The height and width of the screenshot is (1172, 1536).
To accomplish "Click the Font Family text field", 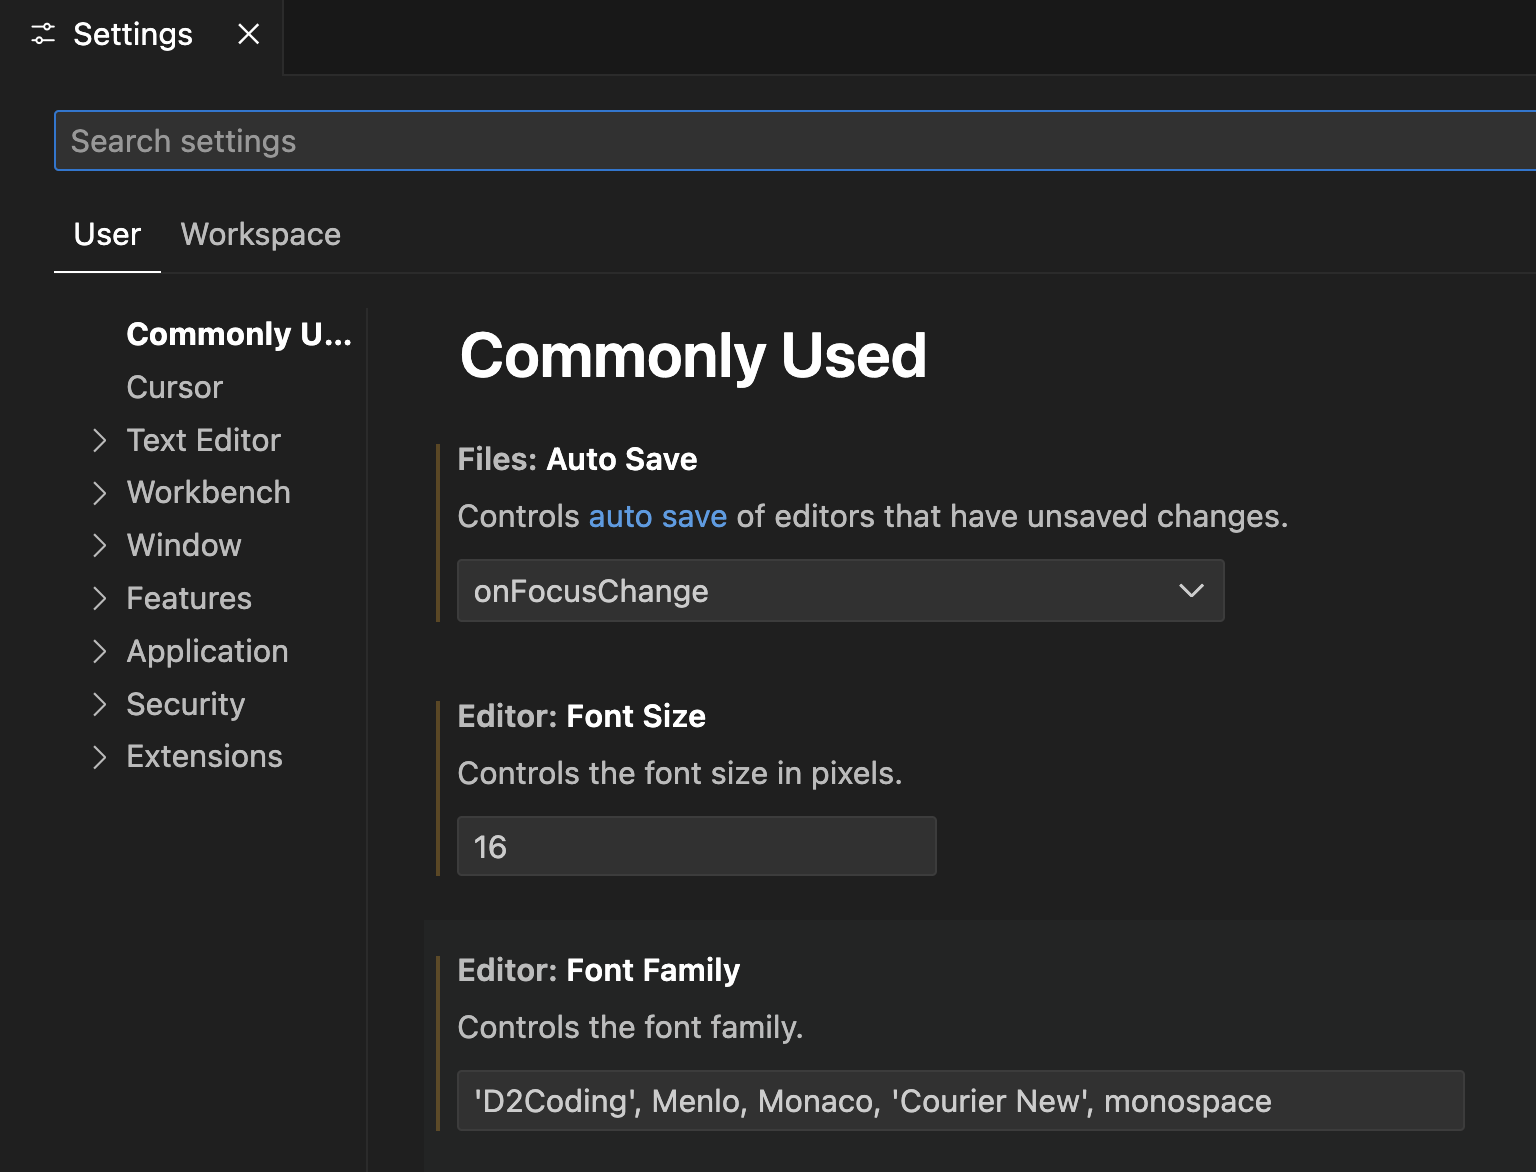I will (960, 1101).
